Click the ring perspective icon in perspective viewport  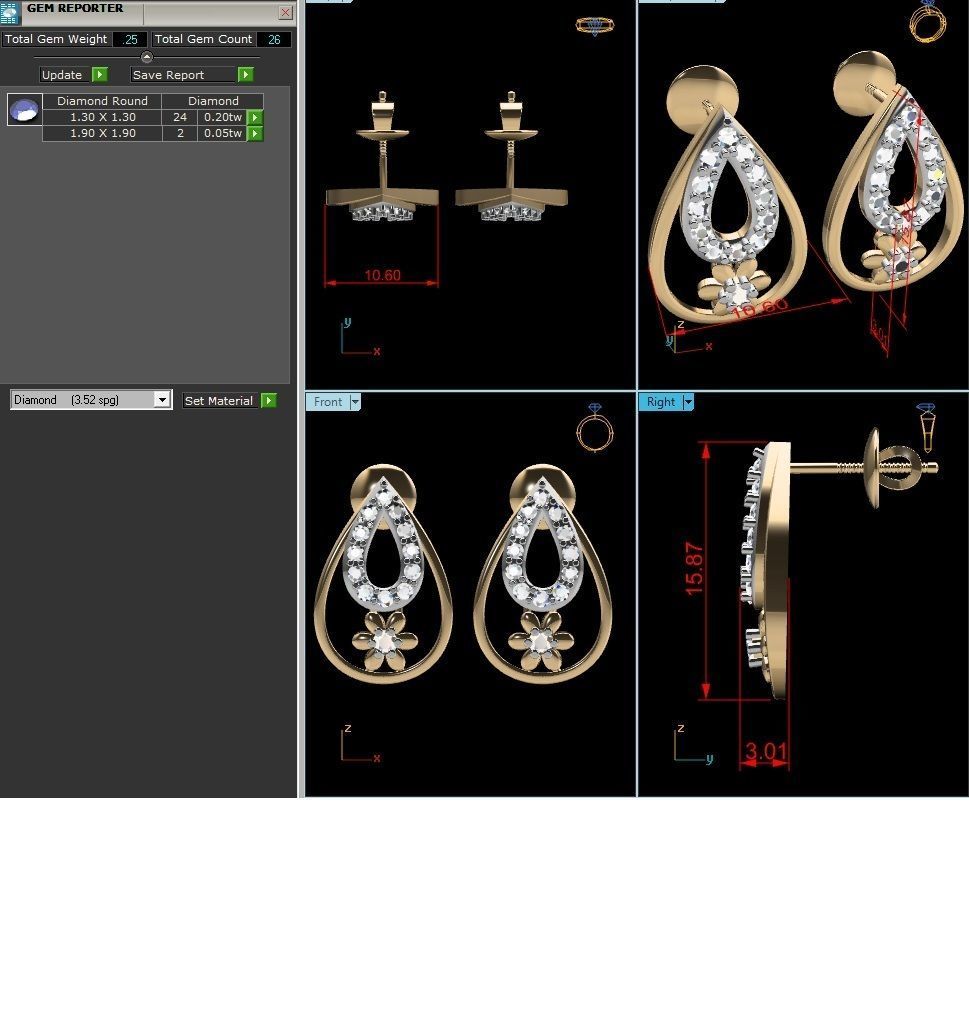click(x=928, y=21)
